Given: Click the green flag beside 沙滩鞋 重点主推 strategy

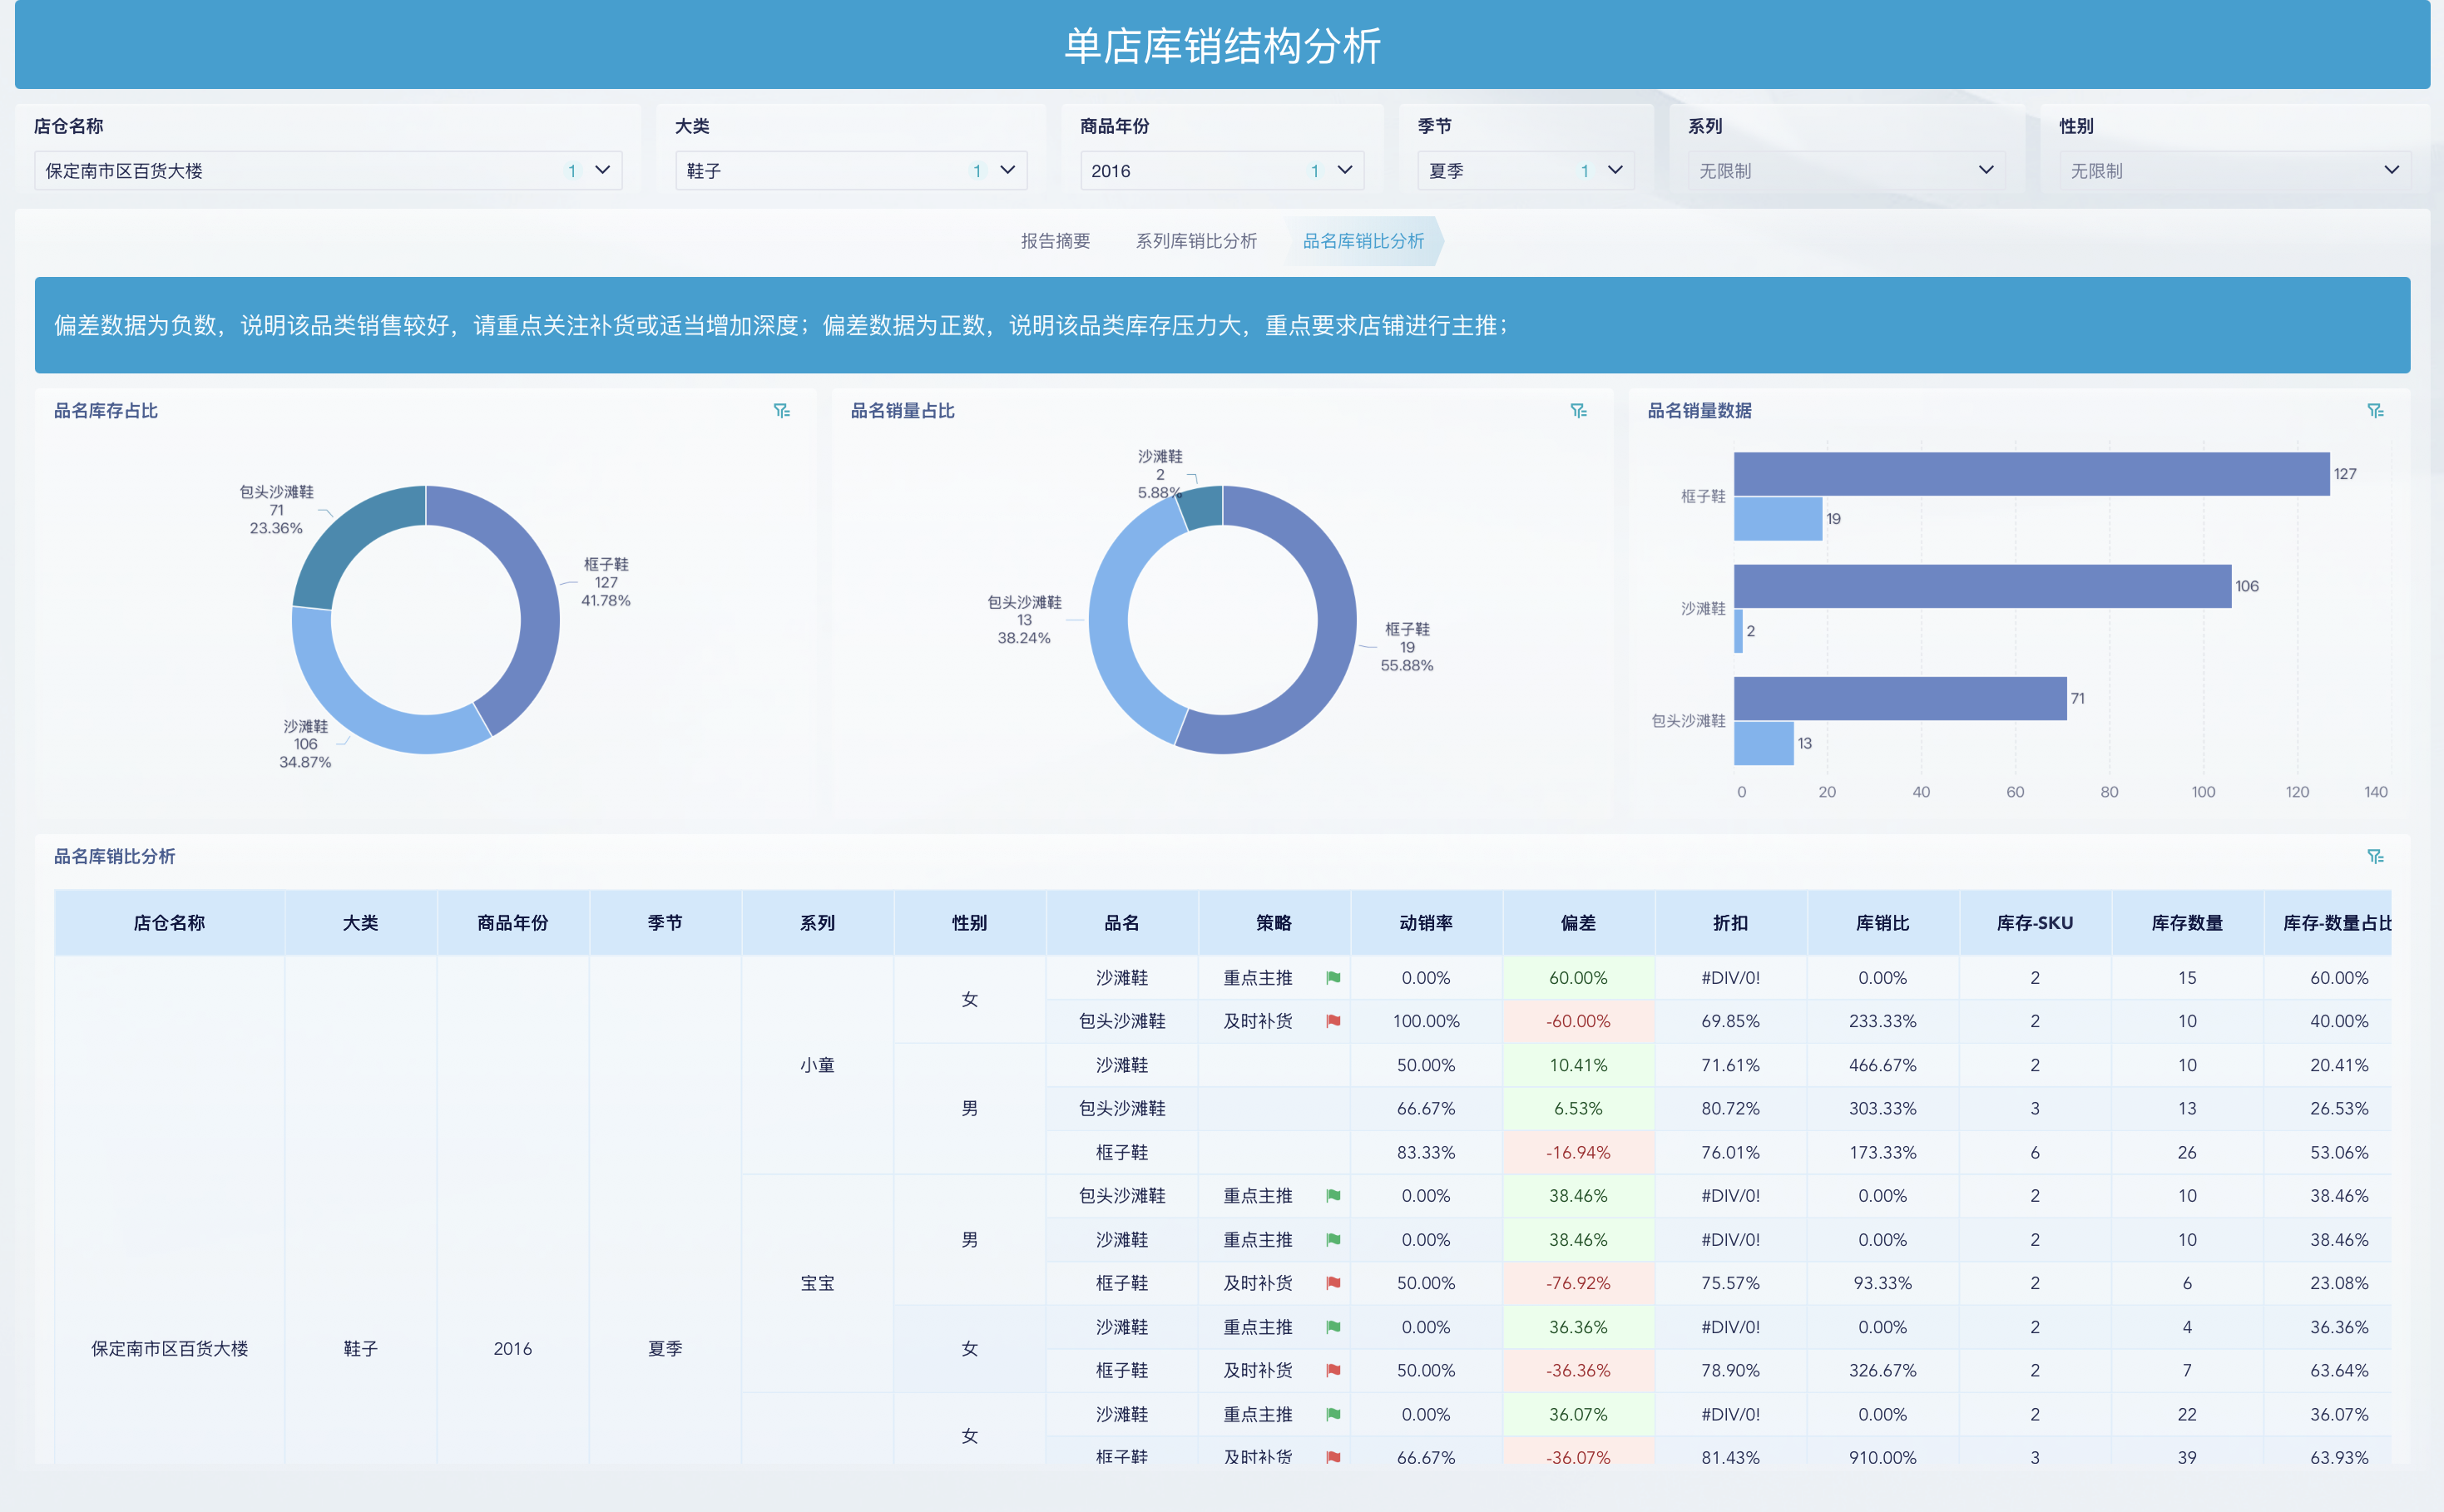Looking at the screenshot, I should pos(1333,977).
